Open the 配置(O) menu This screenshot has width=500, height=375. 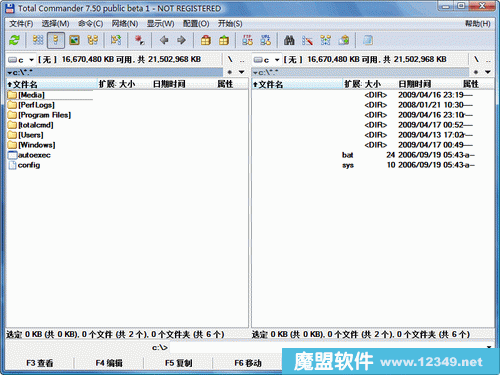196,24
